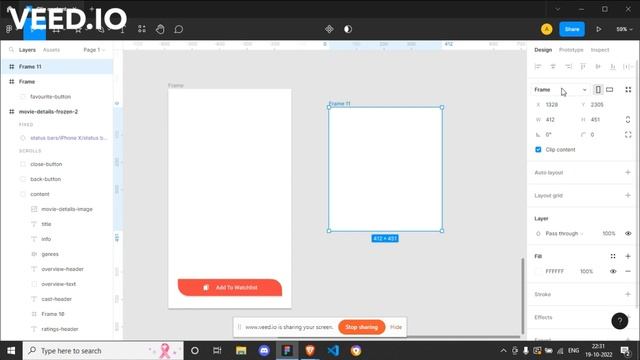This screenshot has width=640, height=360.
Task: Set frame to portrait orientation
Action: pyautogui.click(x=598, y=90)
